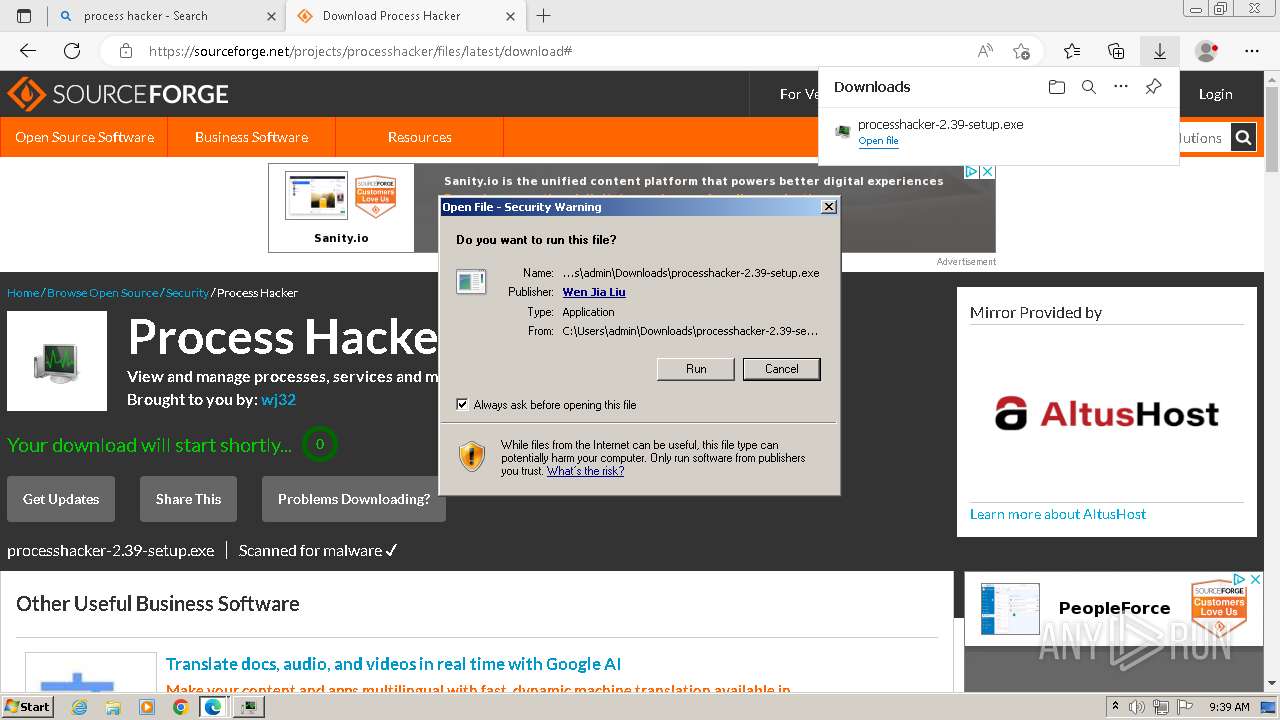Image resolution: width=1280 pixels, height=720 pixels.
Task: Click the Process Hacker project icon thumbnail
Action: pyautogui.click(x=57, y=361)
